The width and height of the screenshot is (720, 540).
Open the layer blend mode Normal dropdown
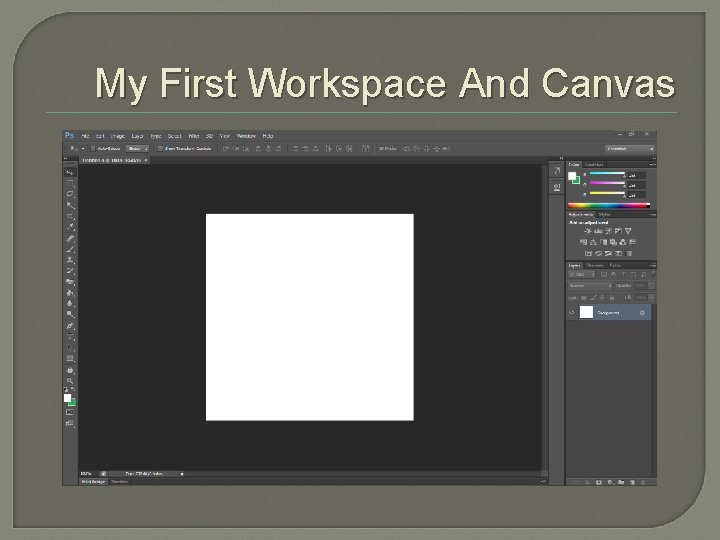pyautogui.click(x=590, y=286)
